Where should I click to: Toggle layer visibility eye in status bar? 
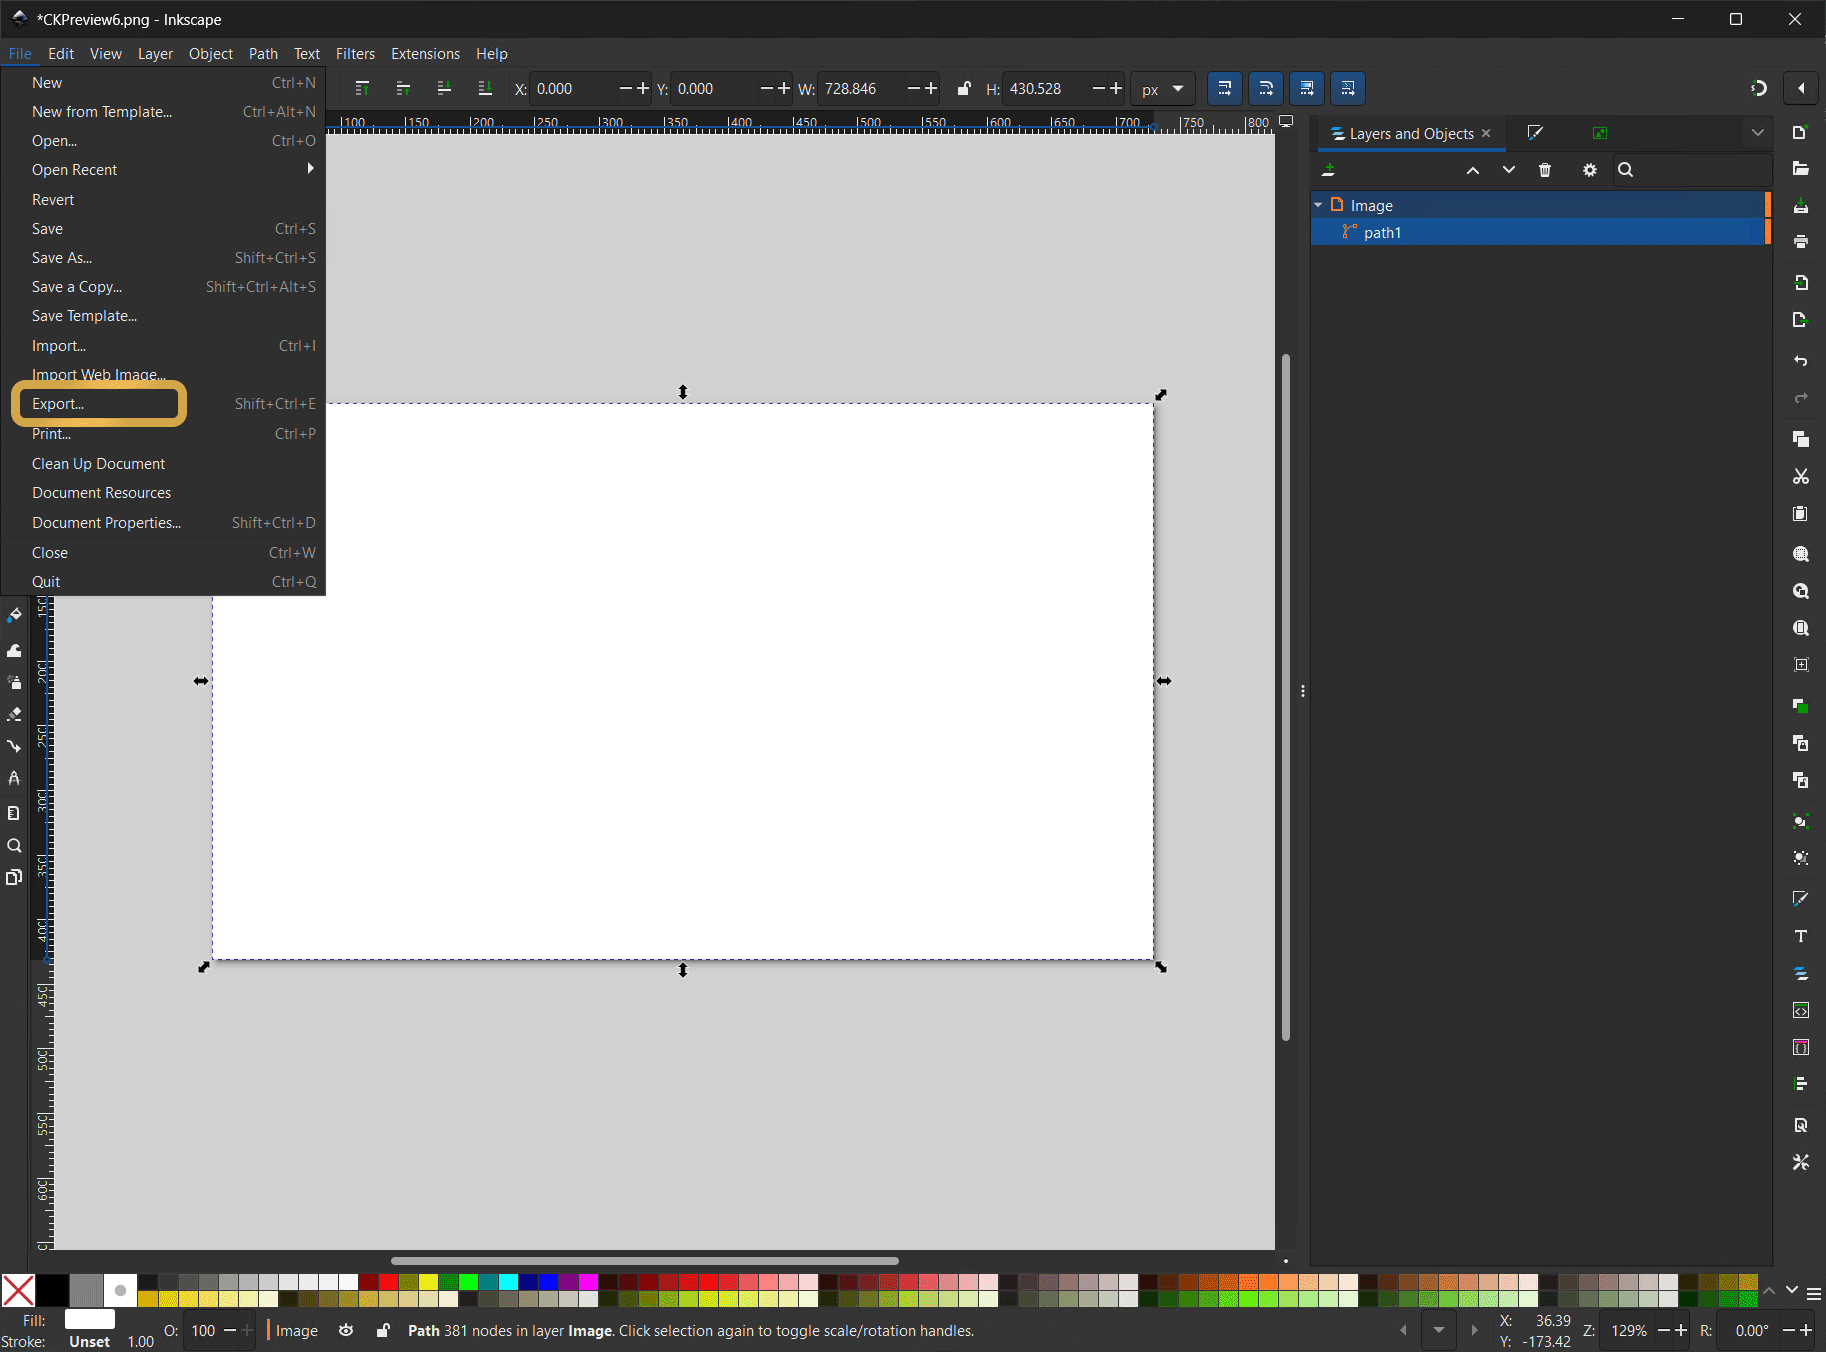(346, 1330)
